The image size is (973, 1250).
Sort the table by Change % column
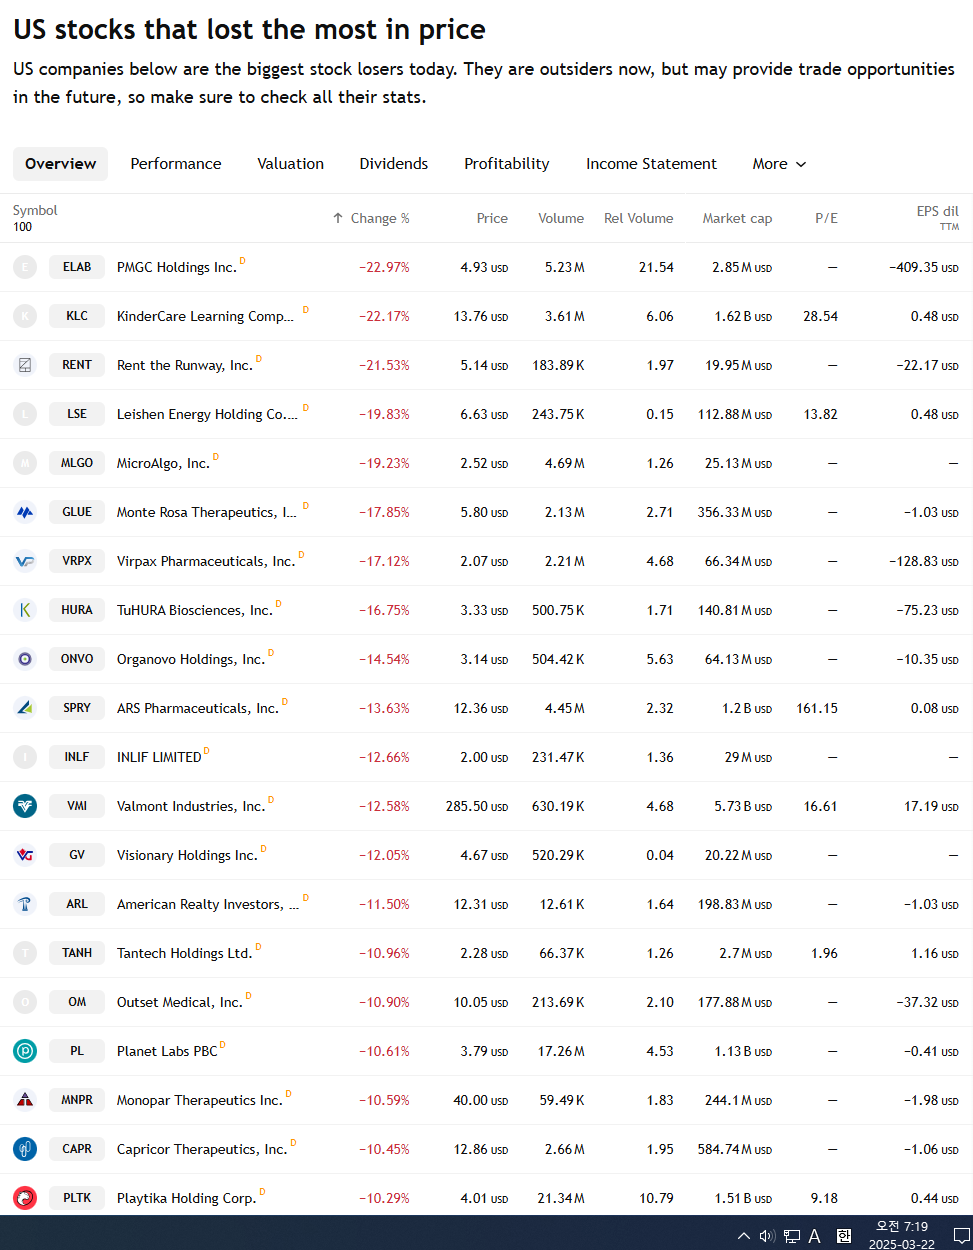371,218
